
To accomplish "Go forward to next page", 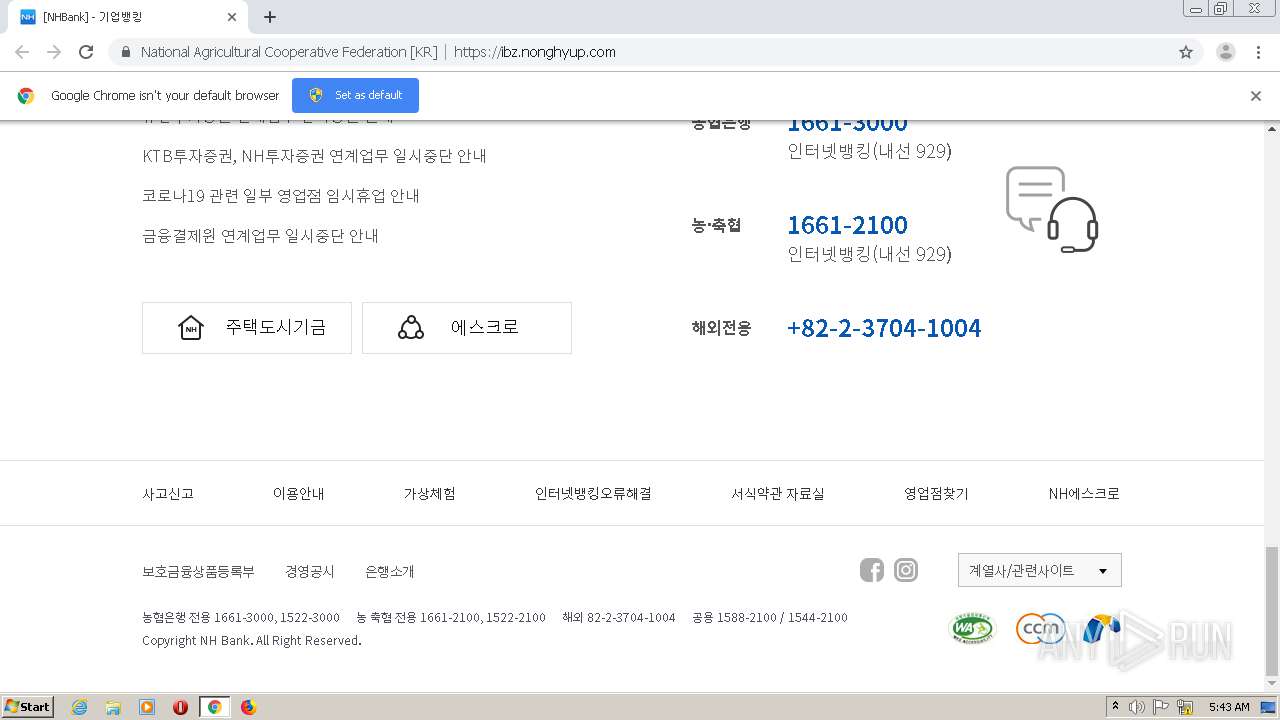I will point(54,52).
